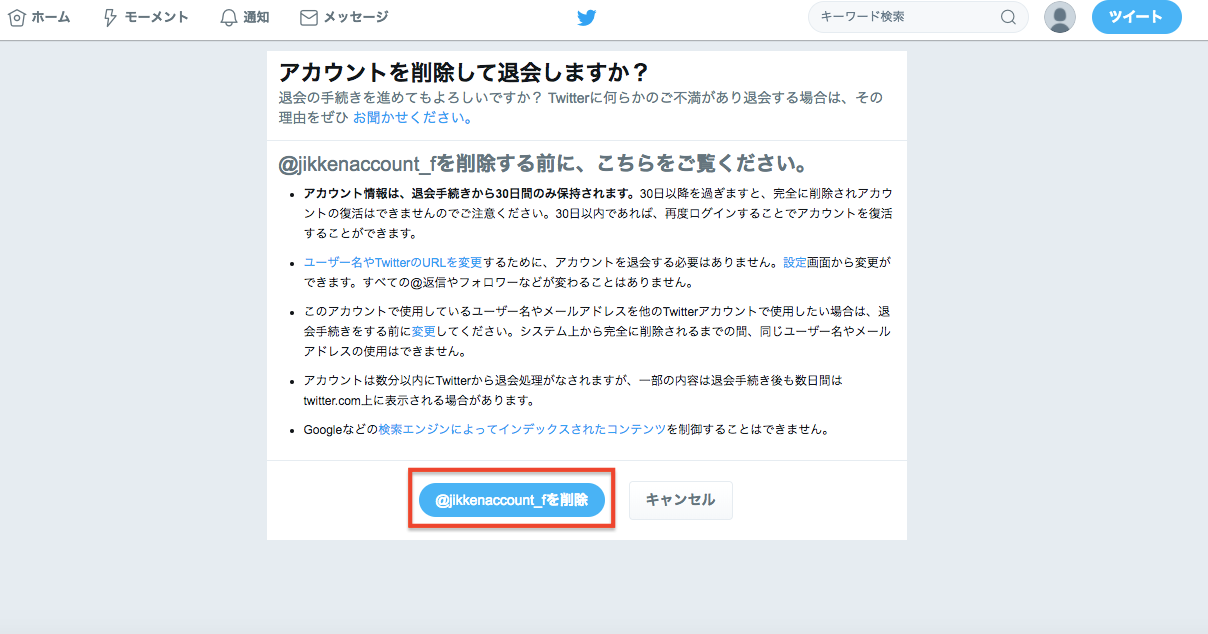Click the bold text アカウント情報は、退会手続きから30日間のみ保持されます。

(x=469, y=193)
